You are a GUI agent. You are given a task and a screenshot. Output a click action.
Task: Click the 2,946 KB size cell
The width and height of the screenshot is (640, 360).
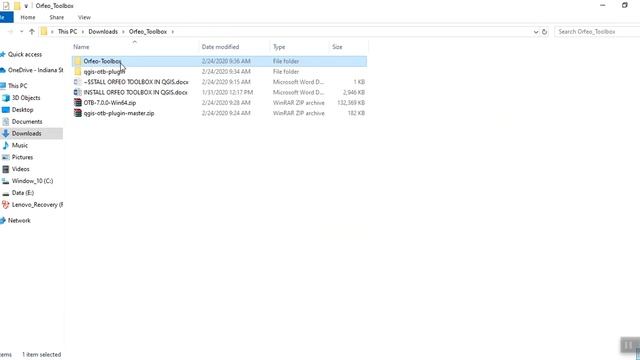[353, 93]
